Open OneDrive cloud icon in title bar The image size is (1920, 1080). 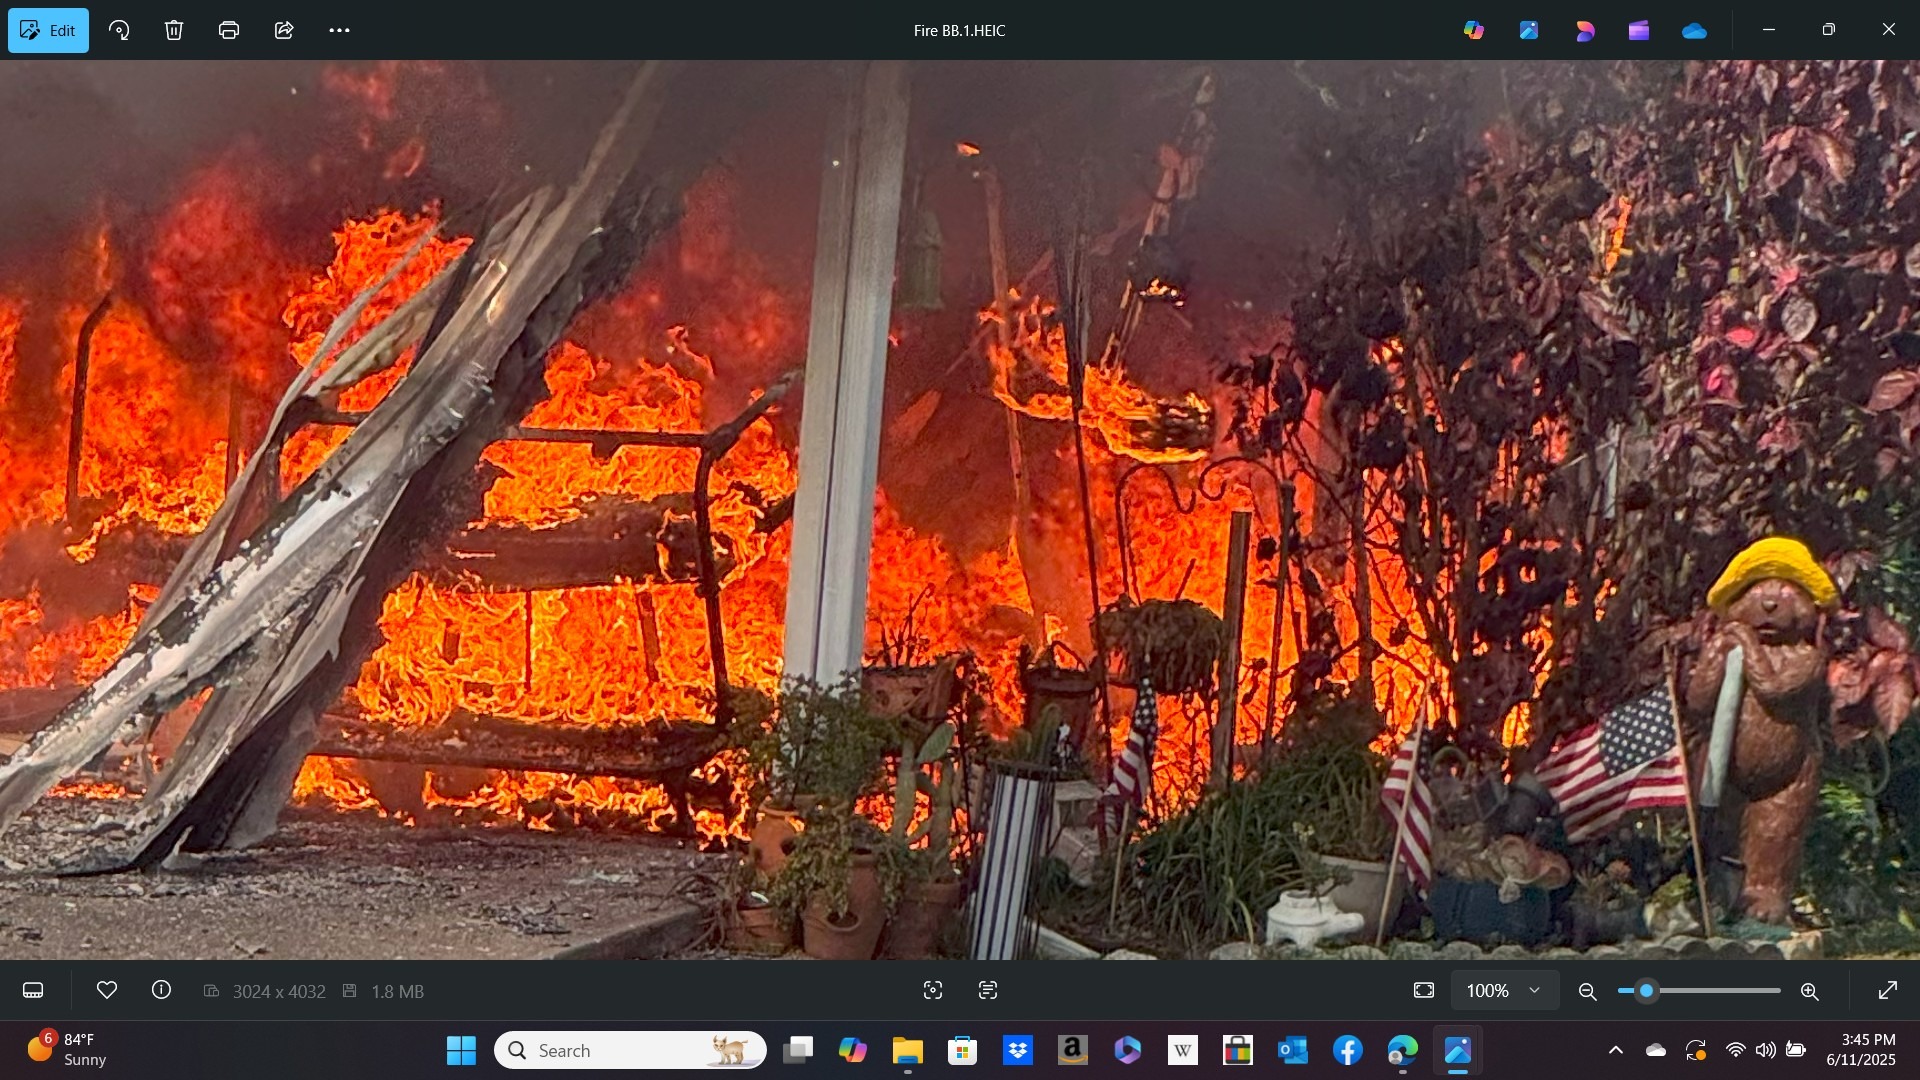1695,31
